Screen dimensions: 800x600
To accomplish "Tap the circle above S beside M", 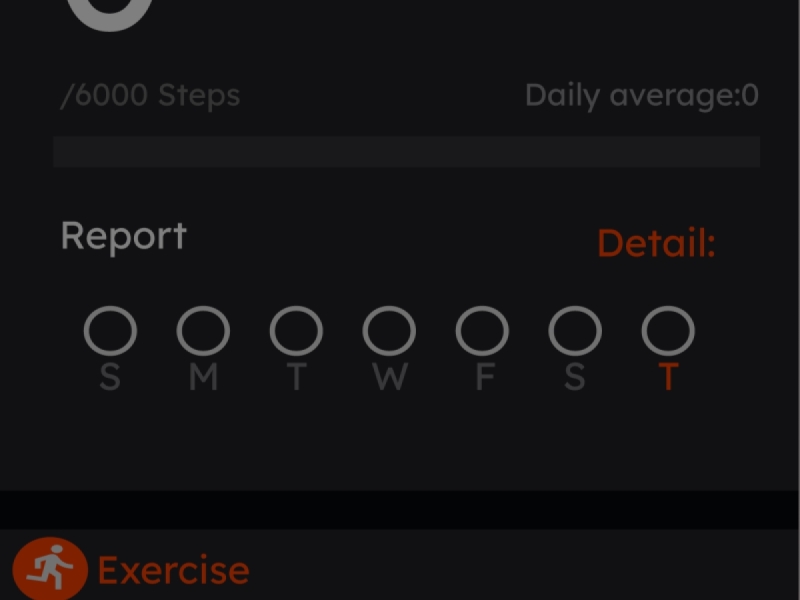I will 110,330.
